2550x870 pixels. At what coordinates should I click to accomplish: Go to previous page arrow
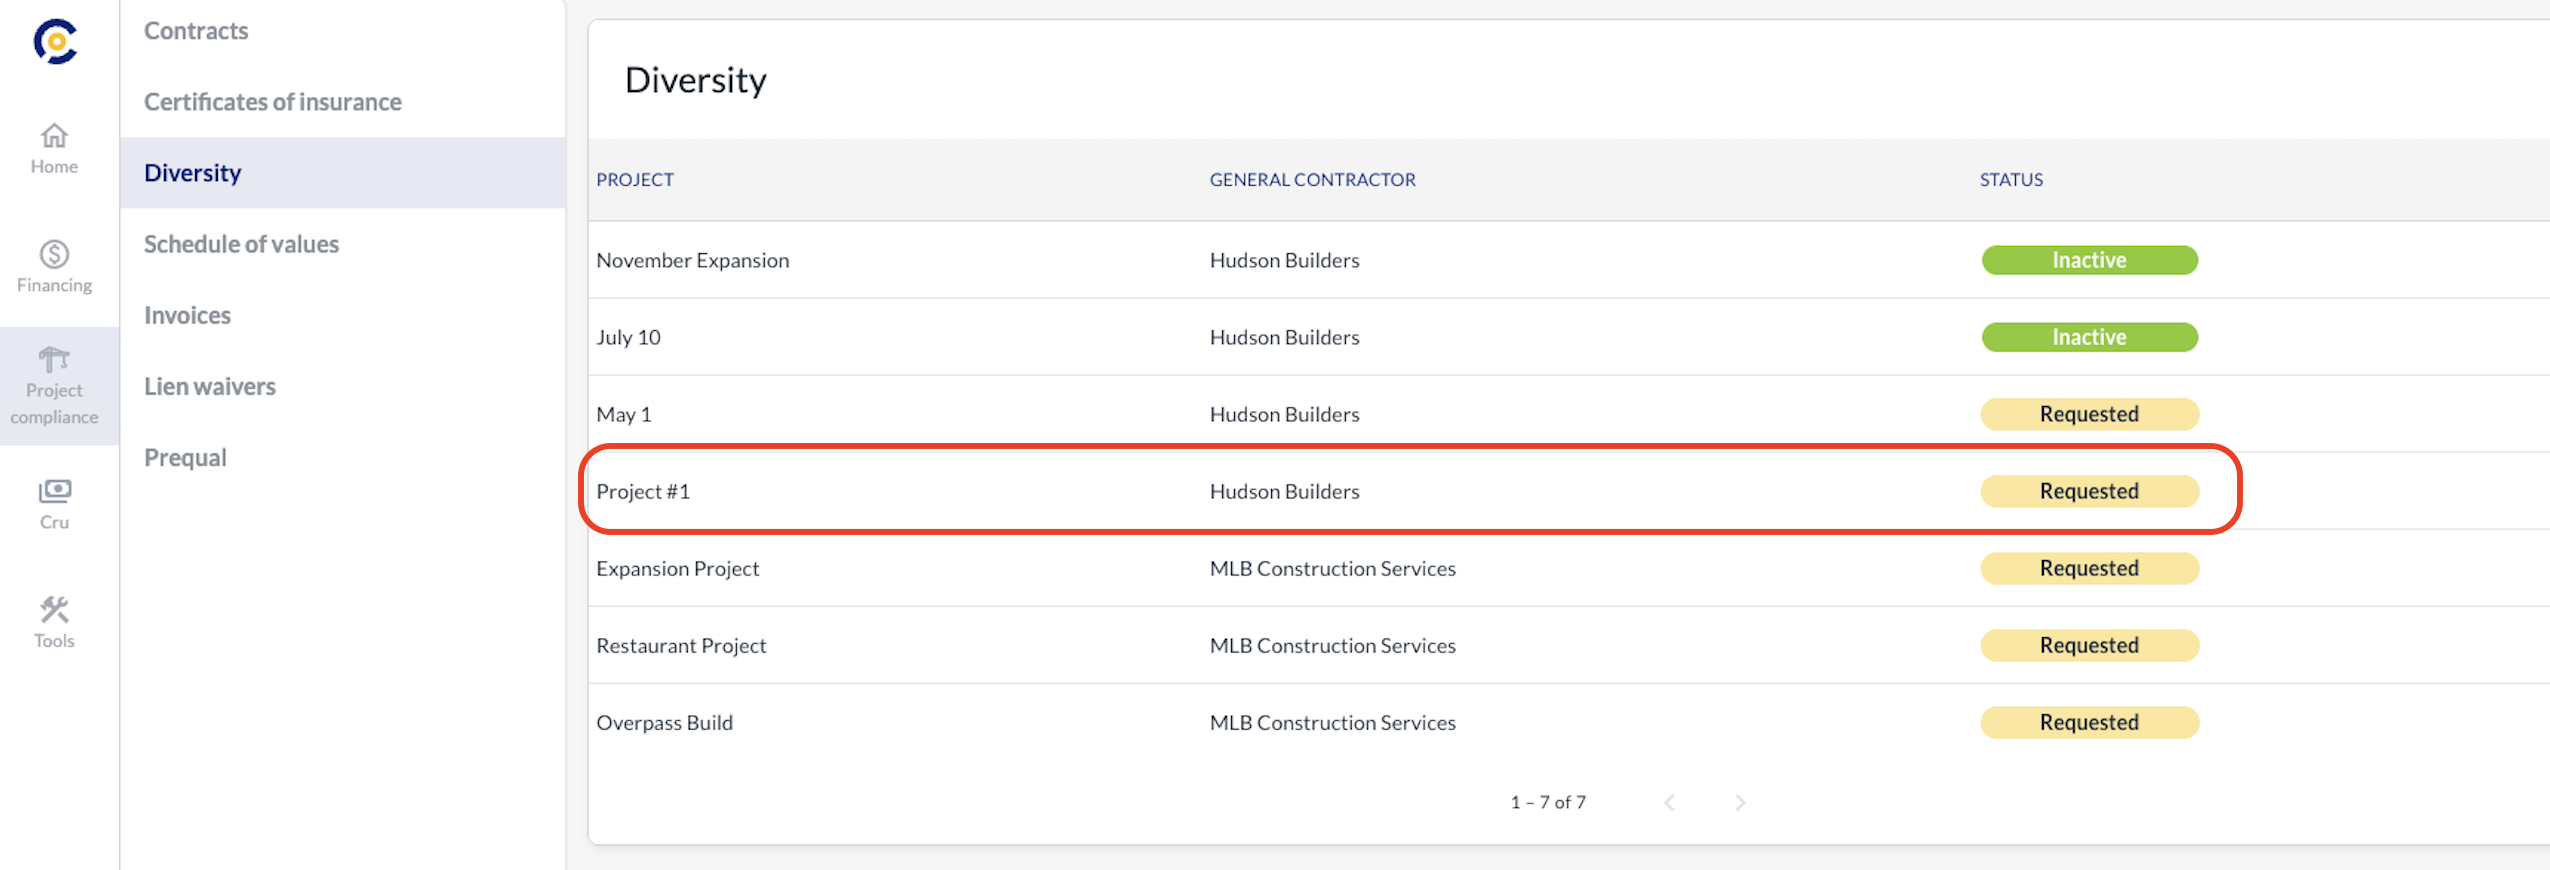pyautogui.click(x=1669, y=803)
